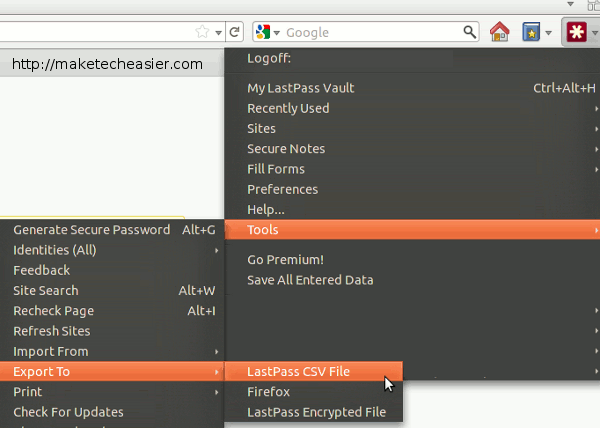Viewport: 600px width, 428px height.
Task: Expand the LastPass button dropdown arrow
Action: click(594, 33)
